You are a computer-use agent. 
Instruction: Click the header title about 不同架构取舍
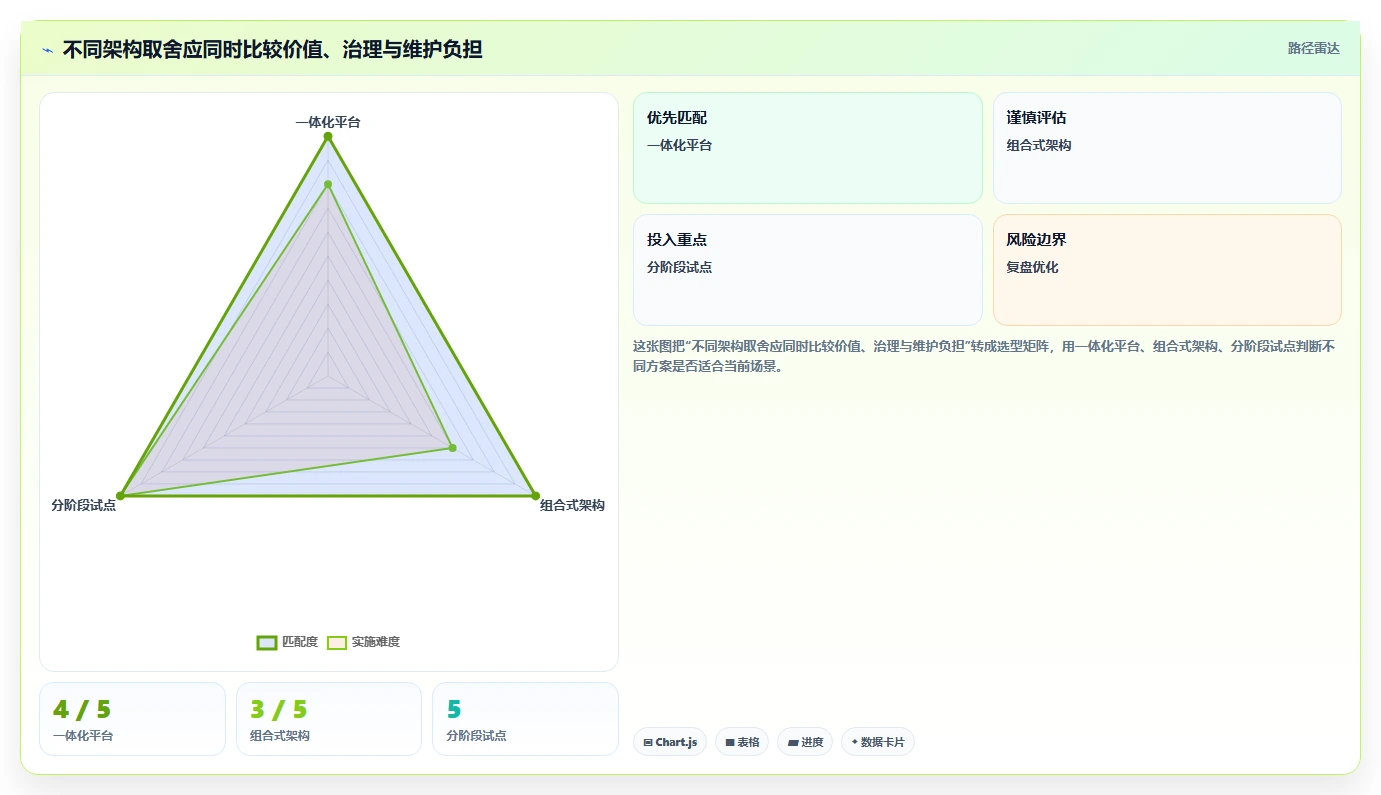(273, 49)
